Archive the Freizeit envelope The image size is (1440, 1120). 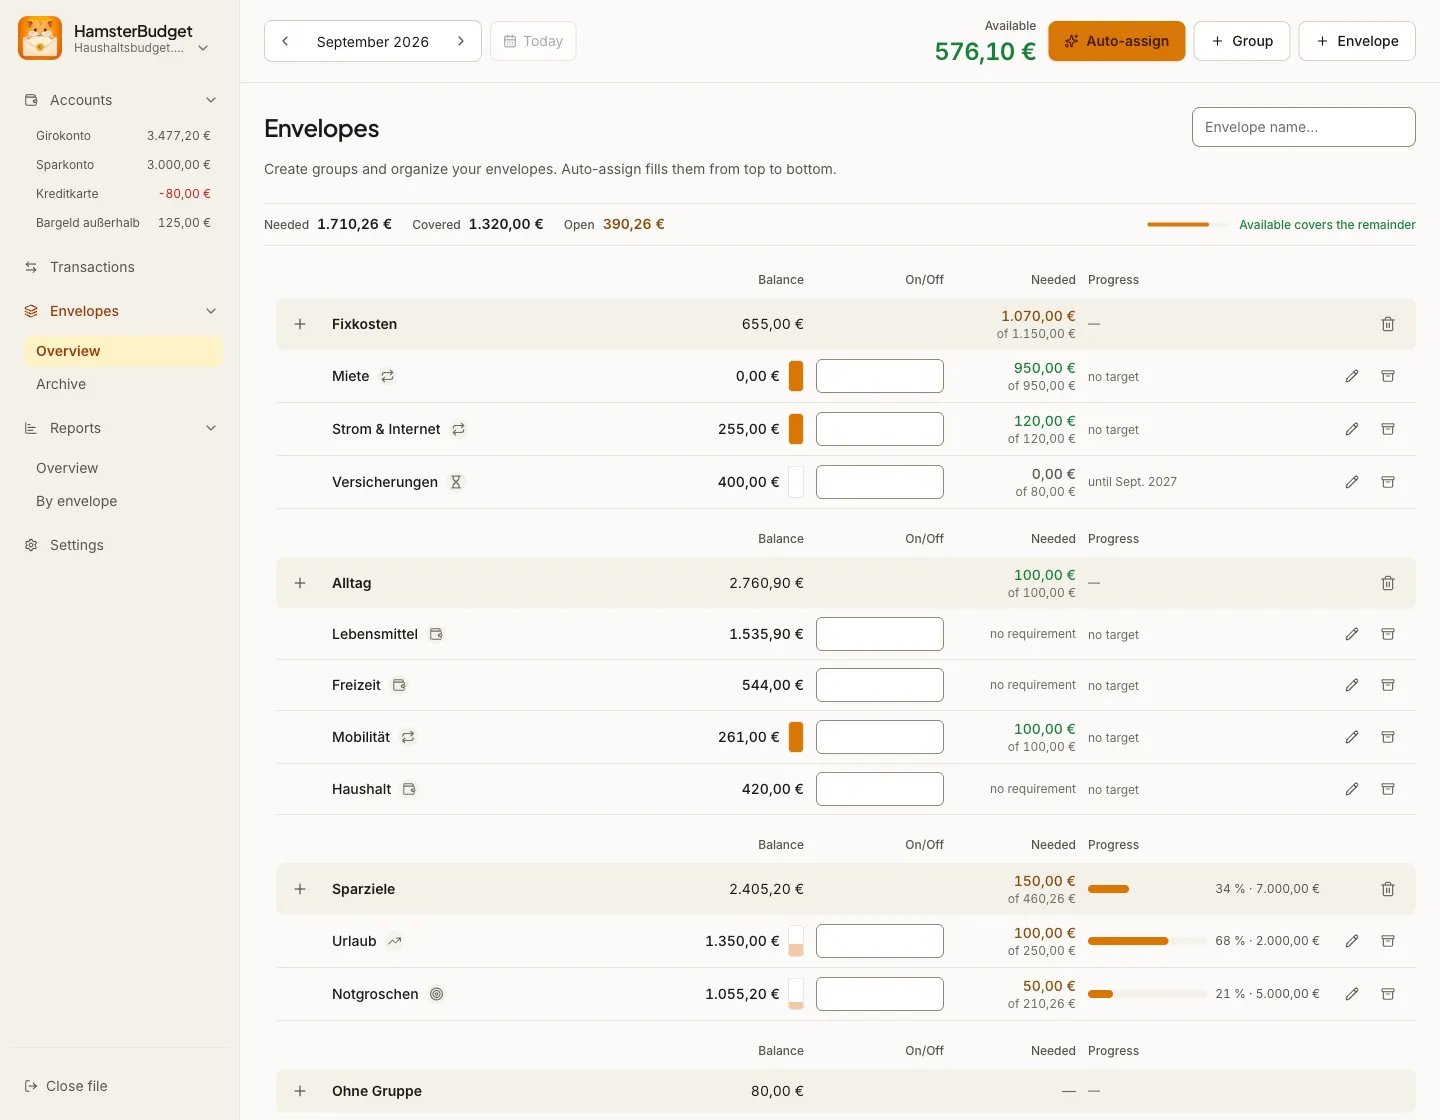[1388, 685]
